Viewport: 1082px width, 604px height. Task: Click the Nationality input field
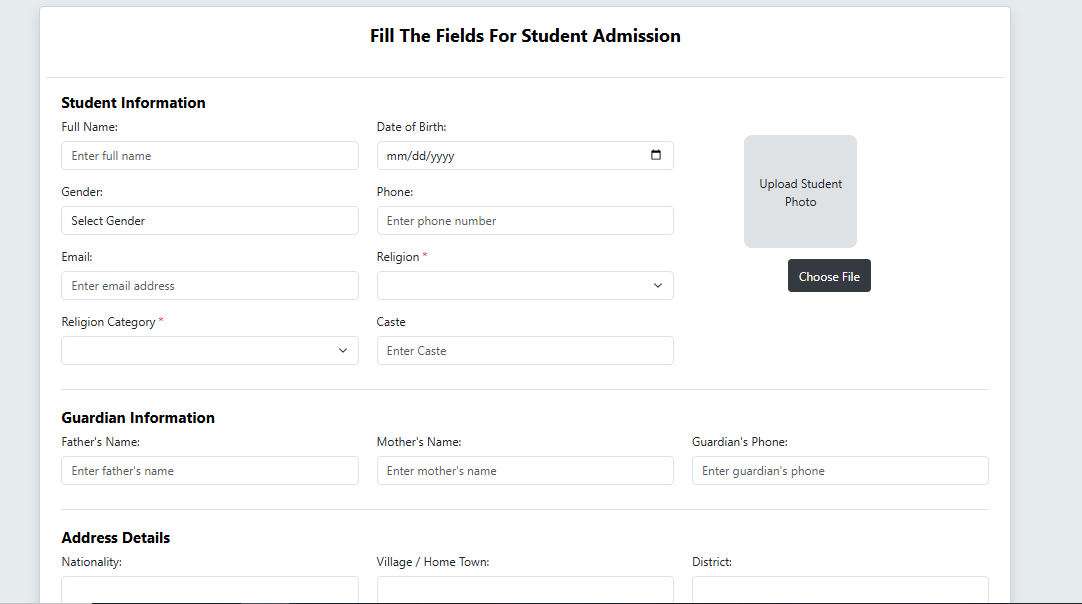(x=210, y=589)
